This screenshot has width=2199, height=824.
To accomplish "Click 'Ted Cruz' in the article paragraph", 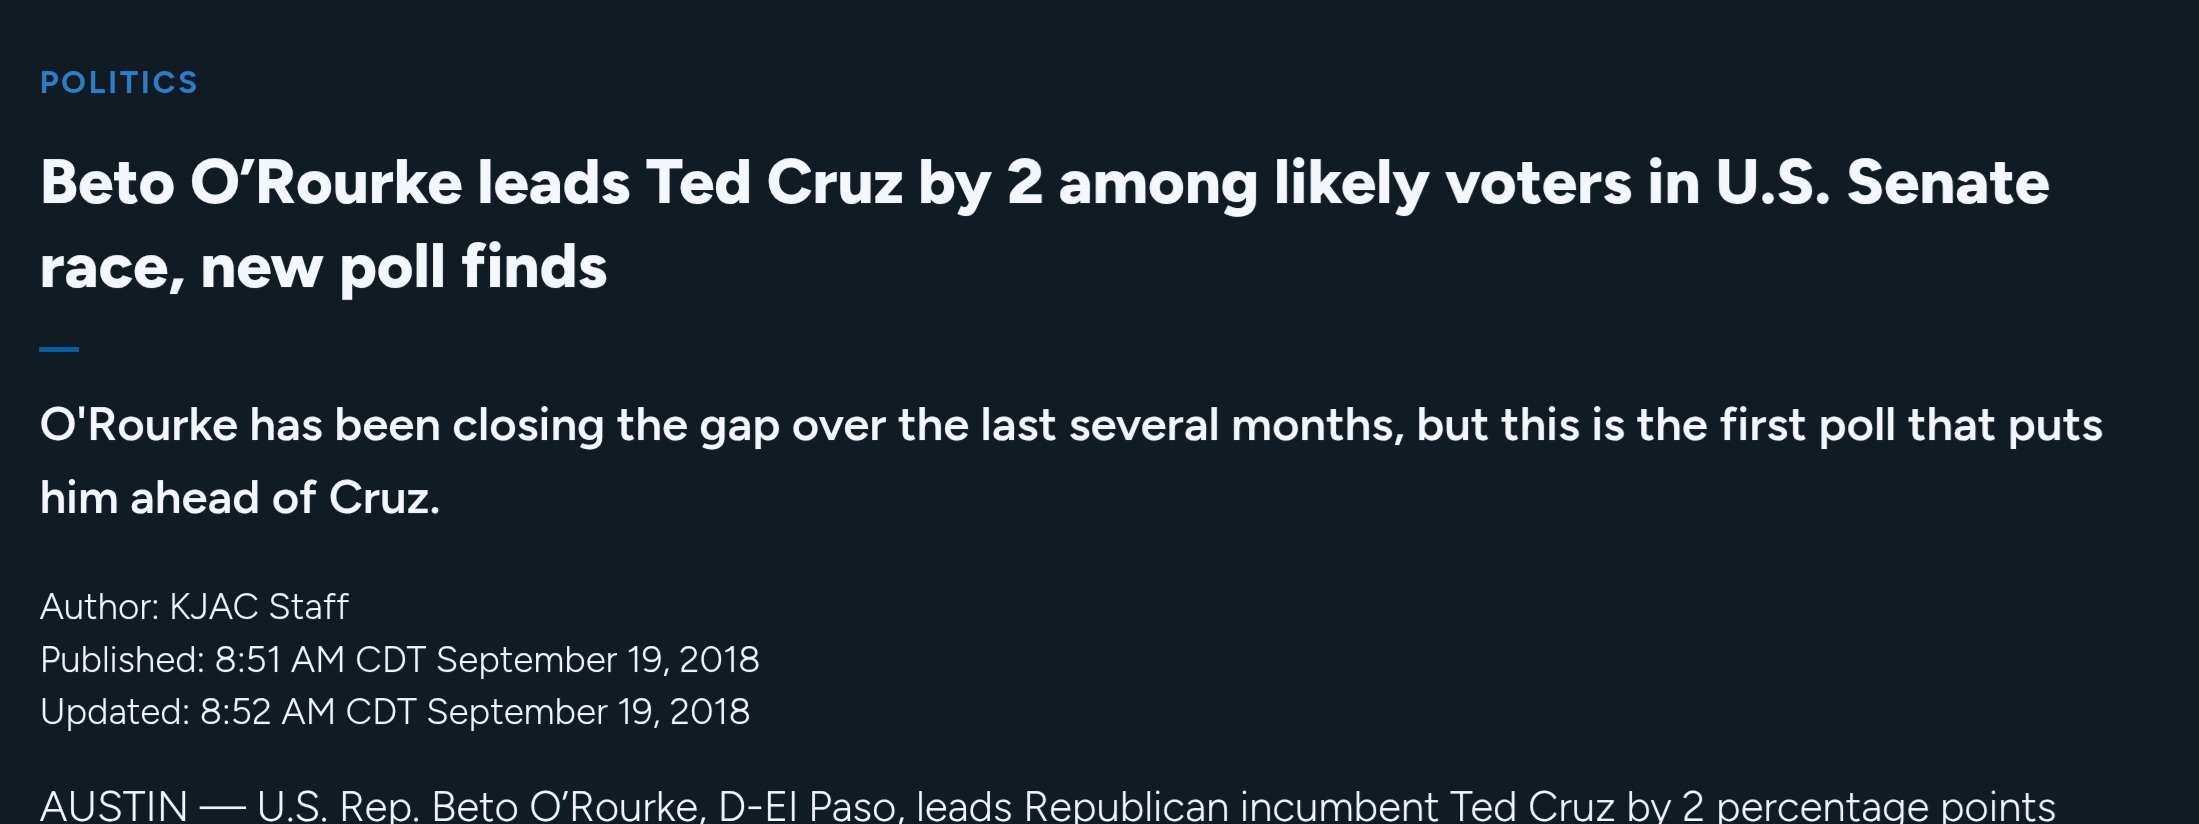I will tap(1532, 806).
